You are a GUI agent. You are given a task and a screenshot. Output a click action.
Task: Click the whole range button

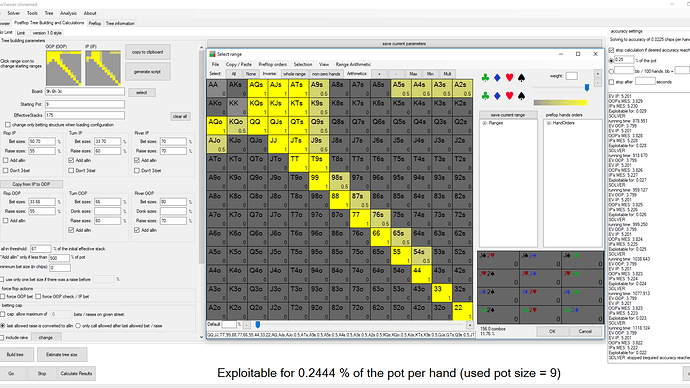pyautogui.click(x=294, y=74)
